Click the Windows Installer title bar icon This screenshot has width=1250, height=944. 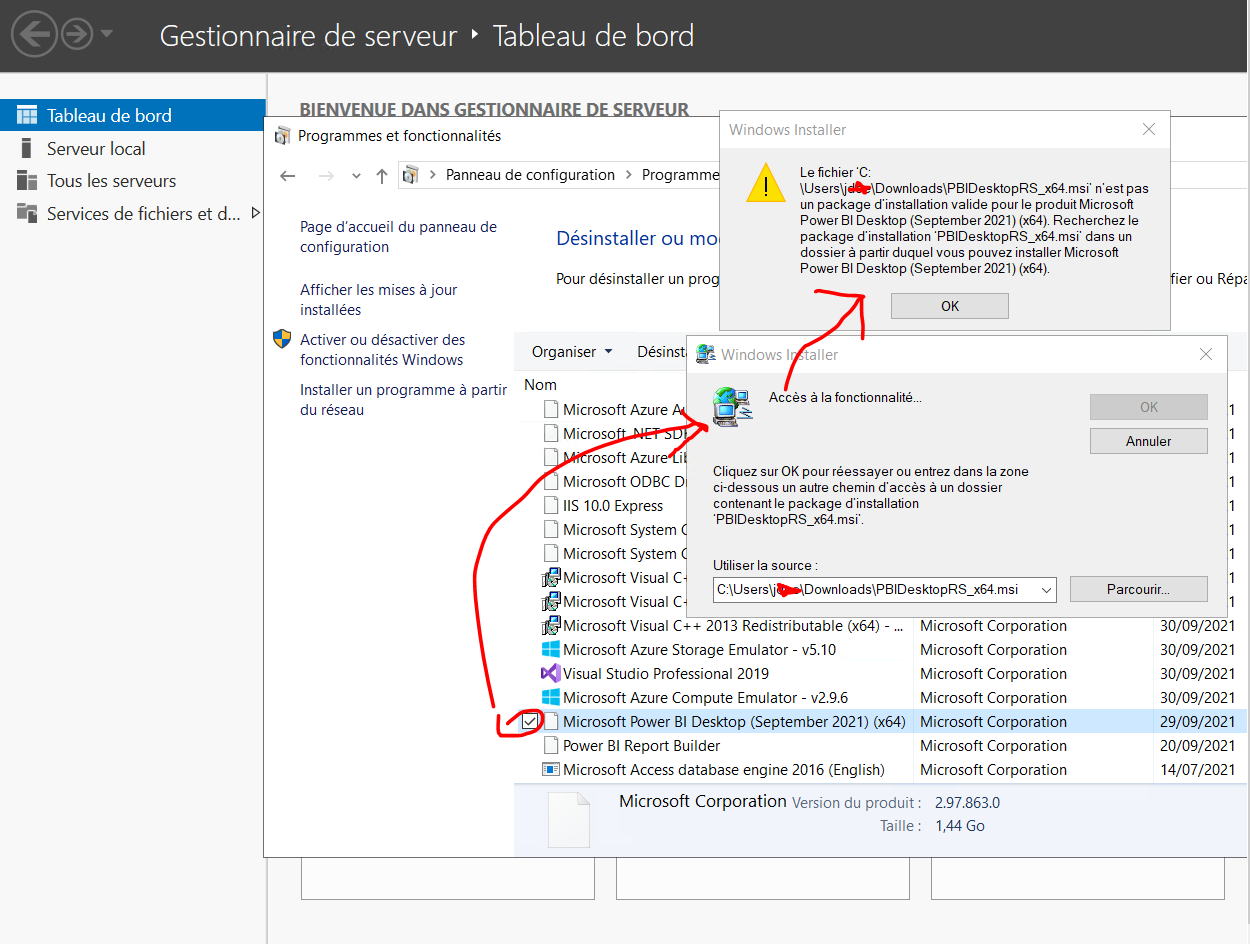pyautogui.click(x=706, y=354)
